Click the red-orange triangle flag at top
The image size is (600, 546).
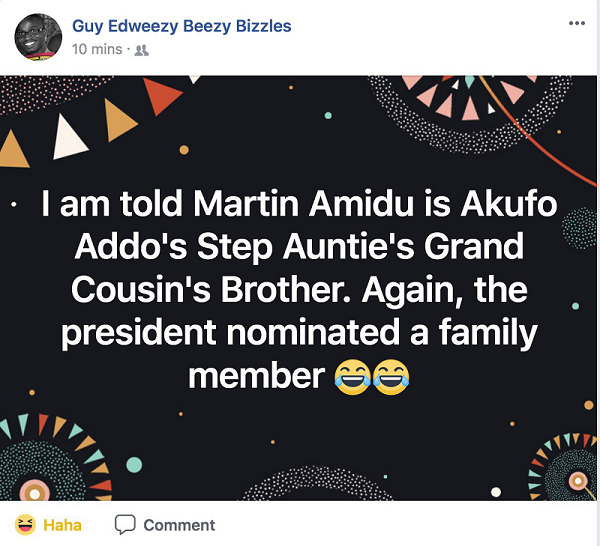[x=160, y=95]
